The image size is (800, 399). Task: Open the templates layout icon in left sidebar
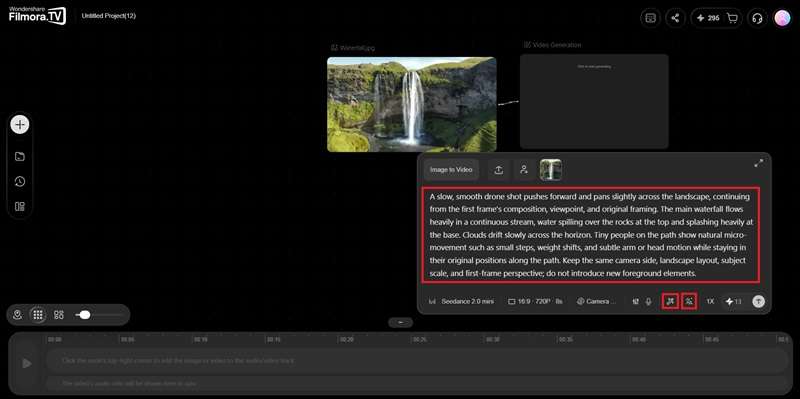tap(20, 207)
